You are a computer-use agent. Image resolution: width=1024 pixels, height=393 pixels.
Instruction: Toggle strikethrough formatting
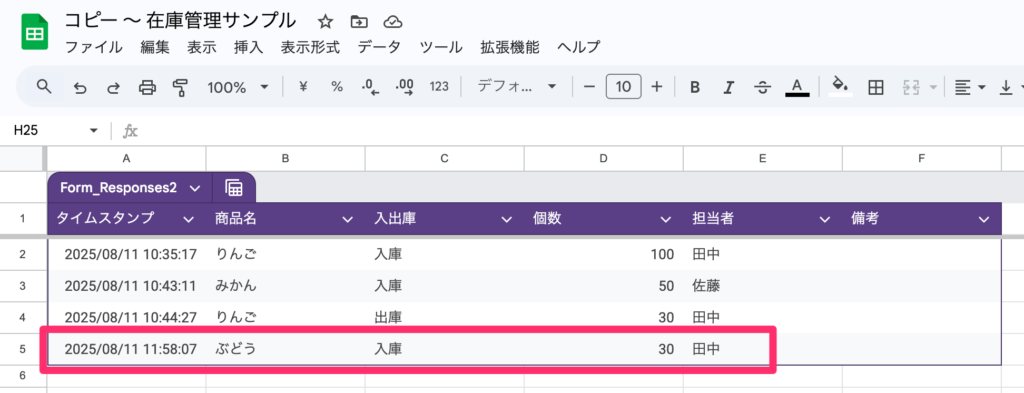point(762,87)
